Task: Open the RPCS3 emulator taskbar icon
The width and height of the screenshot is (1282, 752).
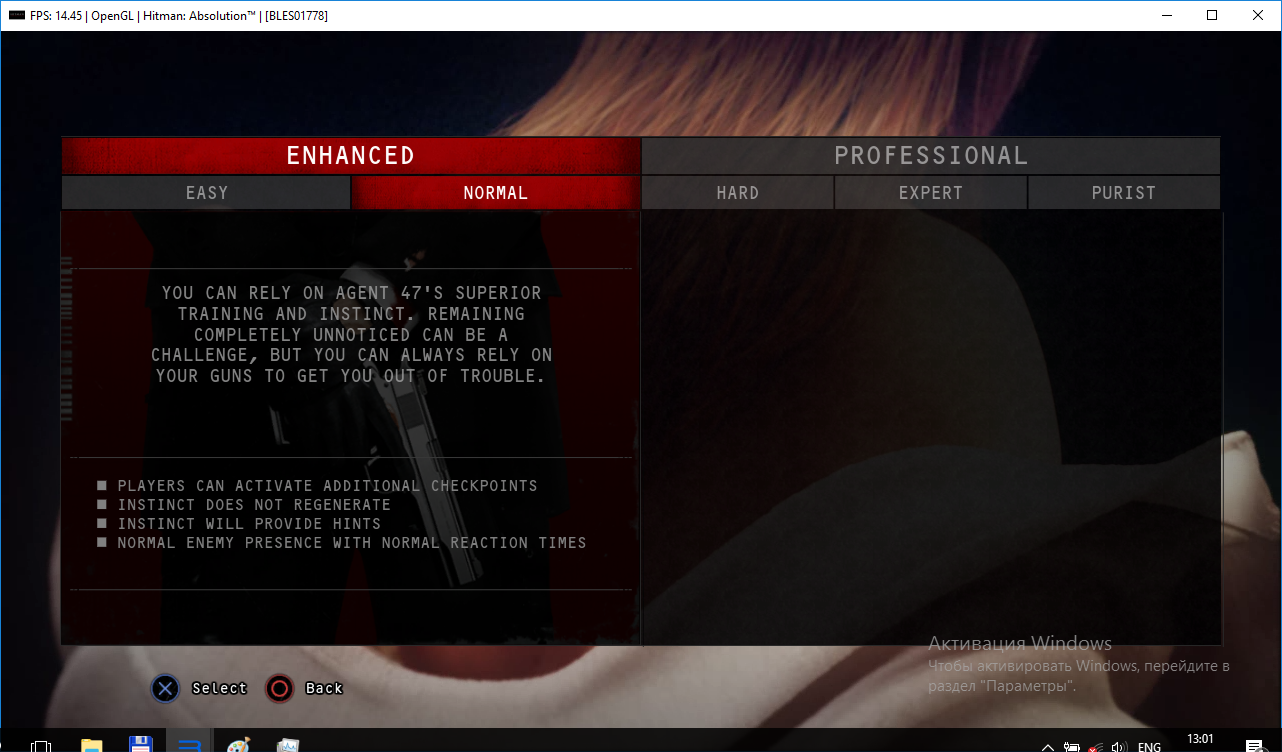Action: pos(189,745)
